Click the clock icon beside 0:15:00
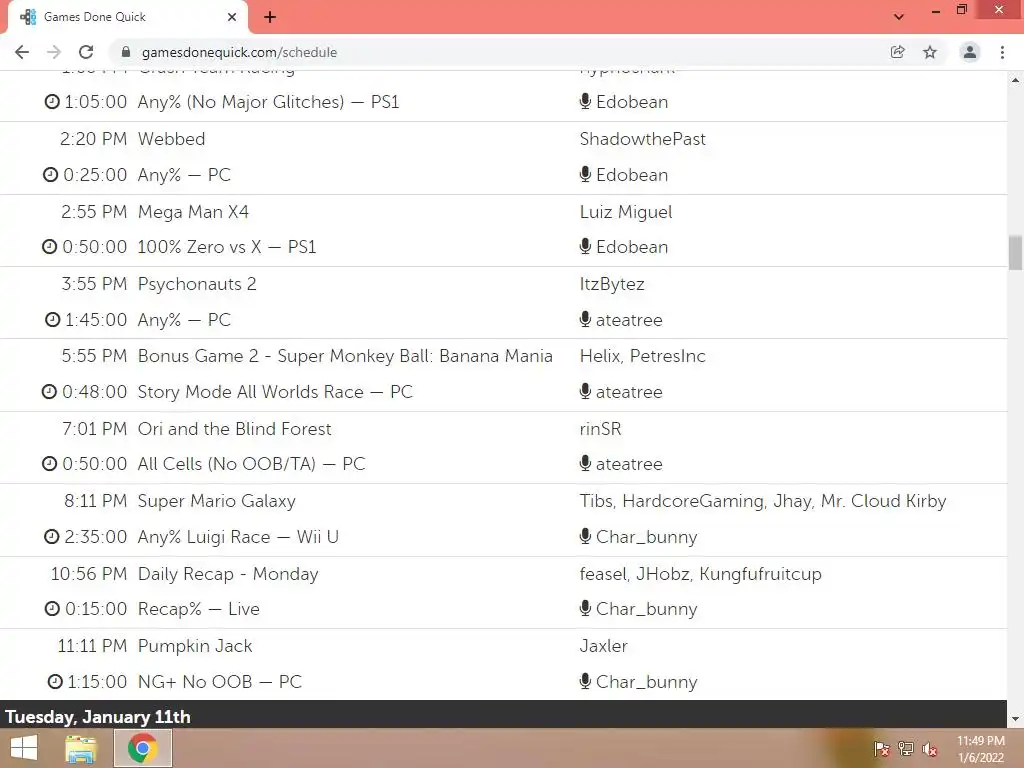Image resolution: width=1024 pixels, height=768 pixels. pyautogui.click(x=52, y=609)
